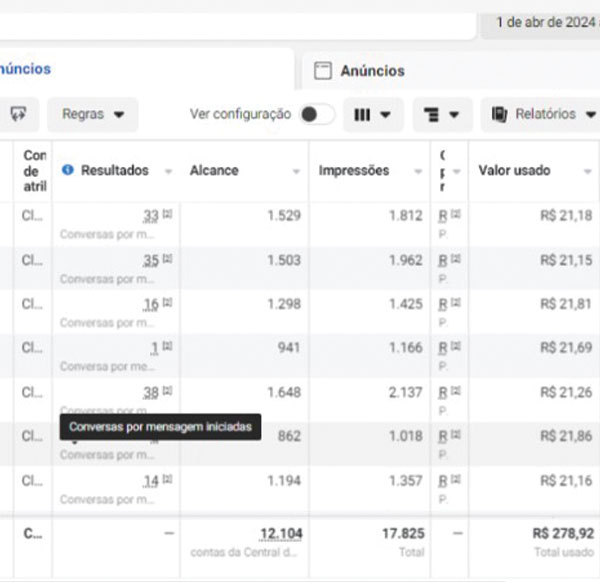Click the Impressões column sort arrow
Viewport: 600px width, 582px height.
click(416, 171)
